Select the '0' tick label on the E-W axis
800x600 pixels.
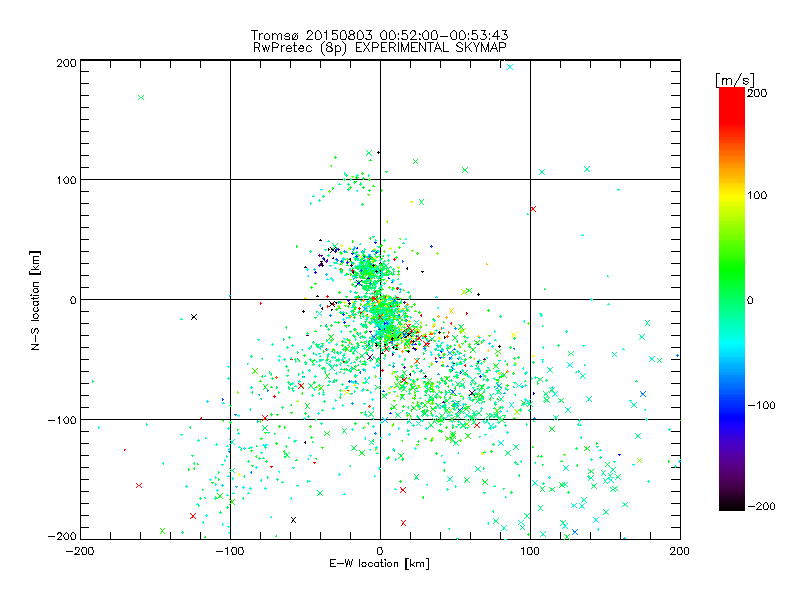[x=380, y=551]
